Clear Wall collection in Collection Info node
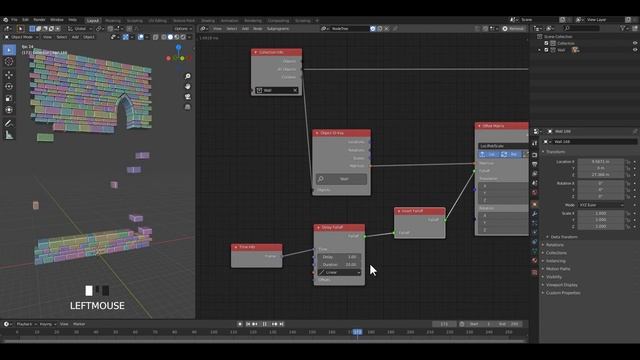This screenshot has width=640, height=360. click(295, 90)
